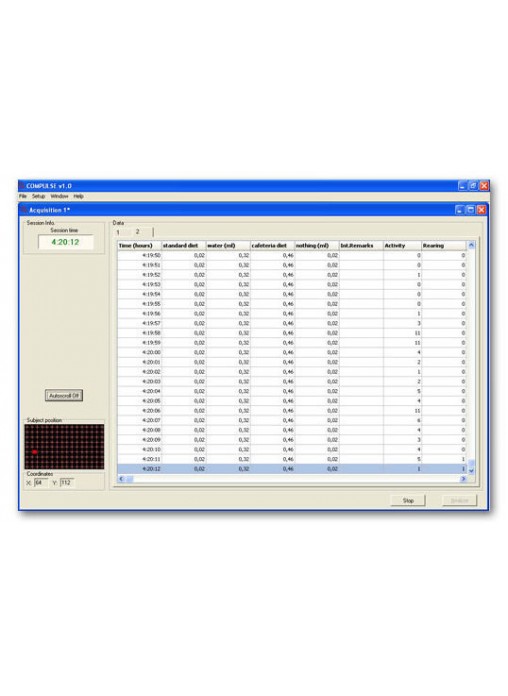The height and width of the screenshot is (696, 508).
Task: Maximize the Acquisition 1 inner window
Action: click(471, 210)
